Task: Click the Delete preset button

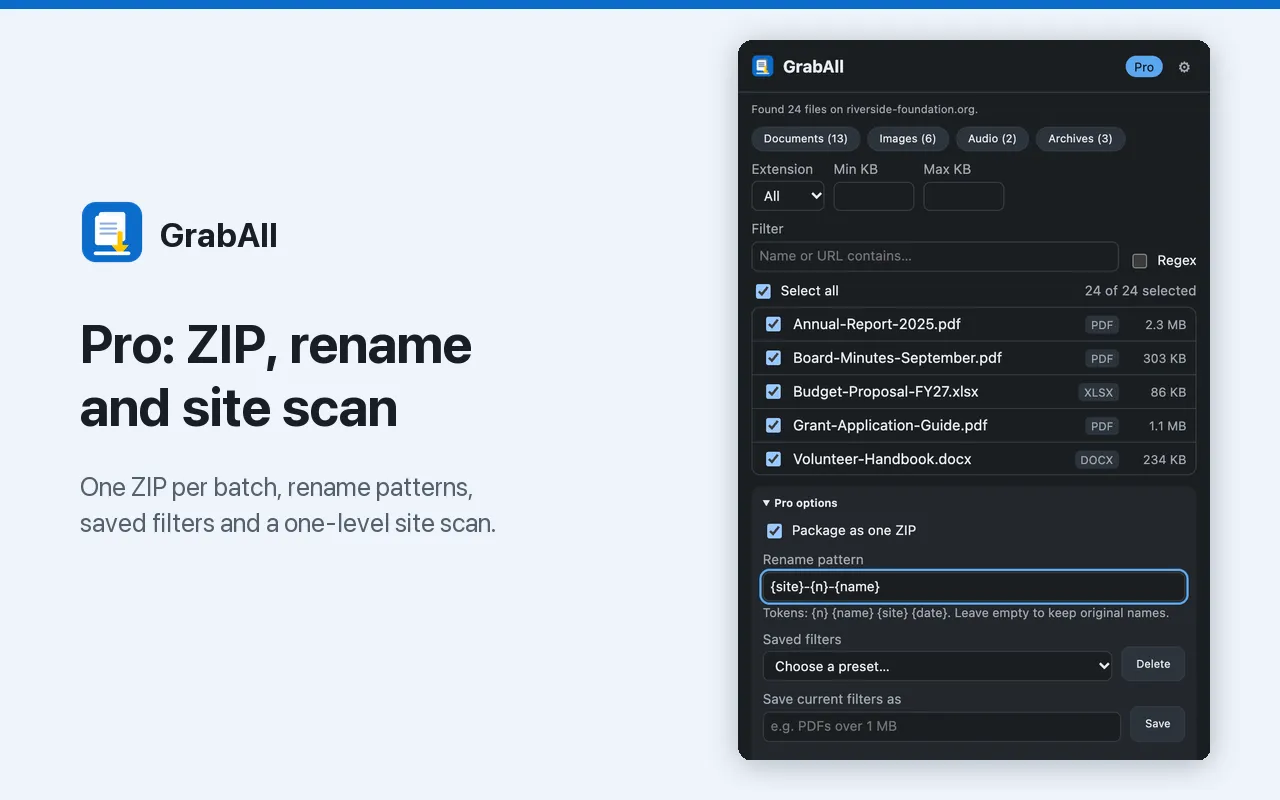Action: [x=1153, y=664]
